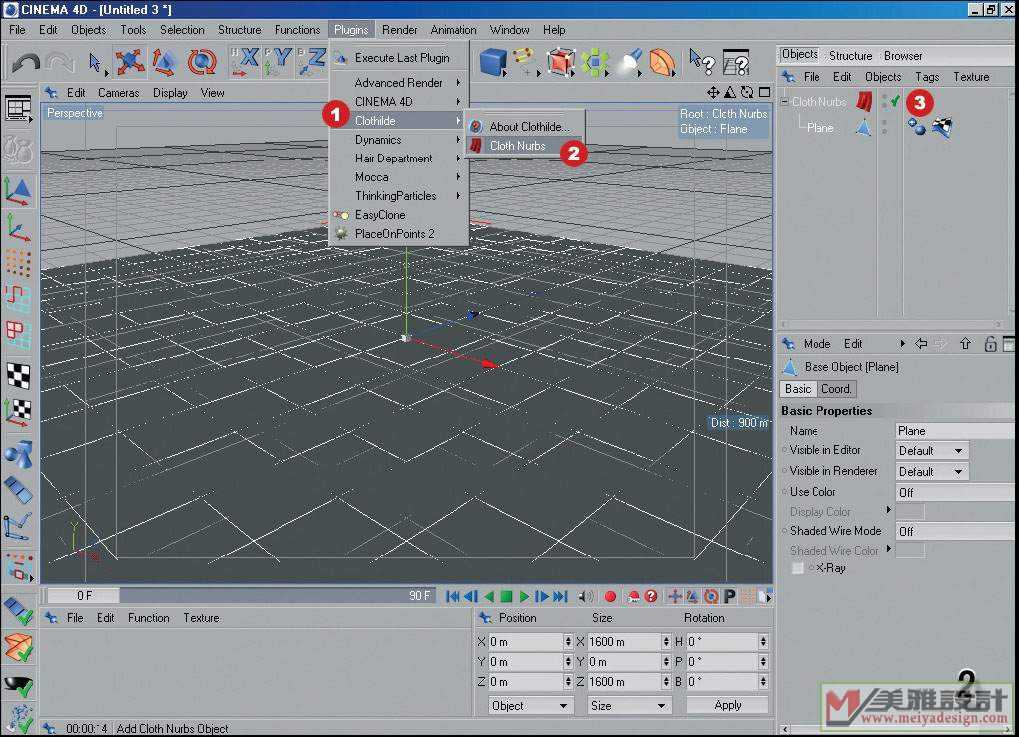Click the Display Color swatch

point(910,512)
